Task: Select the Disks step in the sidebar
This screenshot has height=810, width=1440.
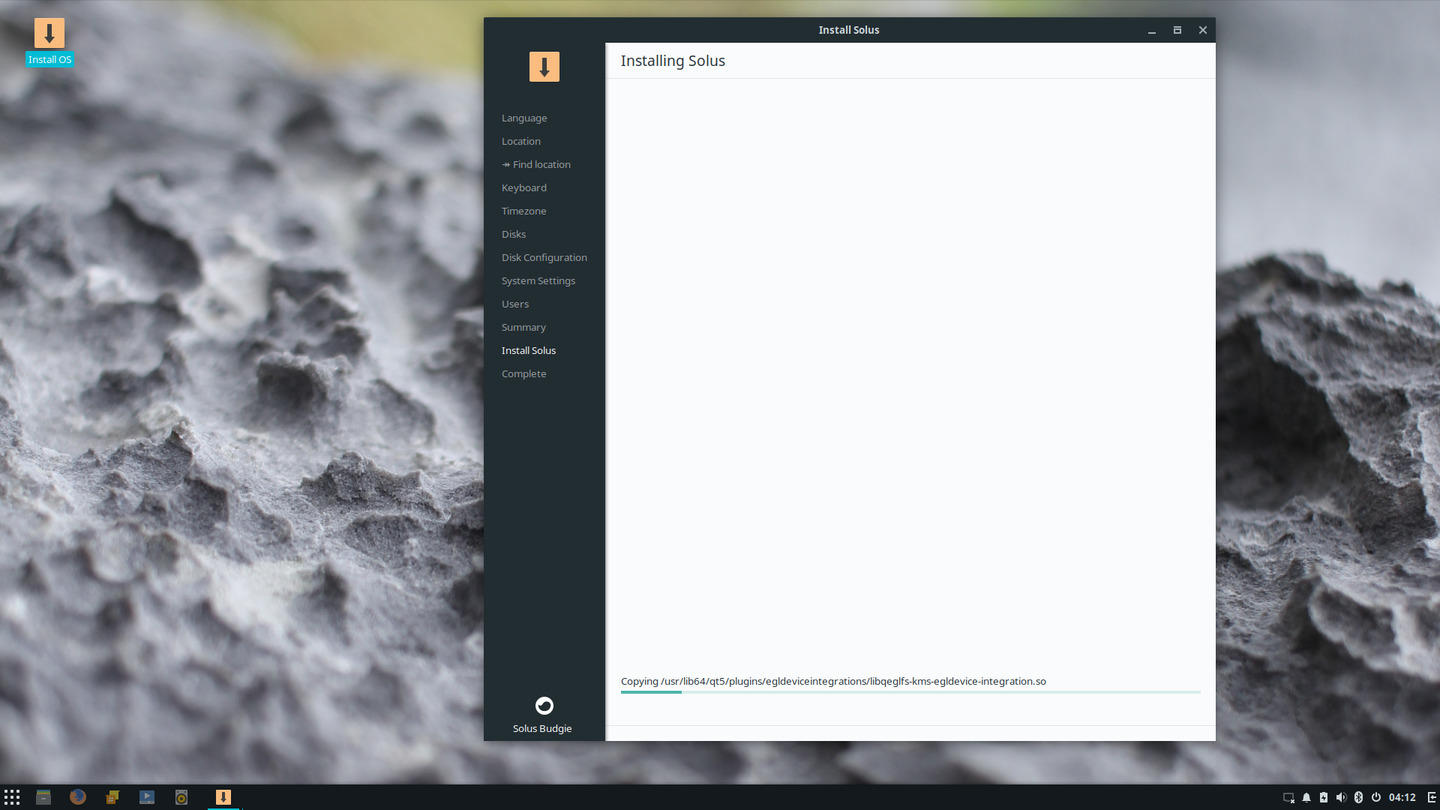Action: (x=514, y=234)
